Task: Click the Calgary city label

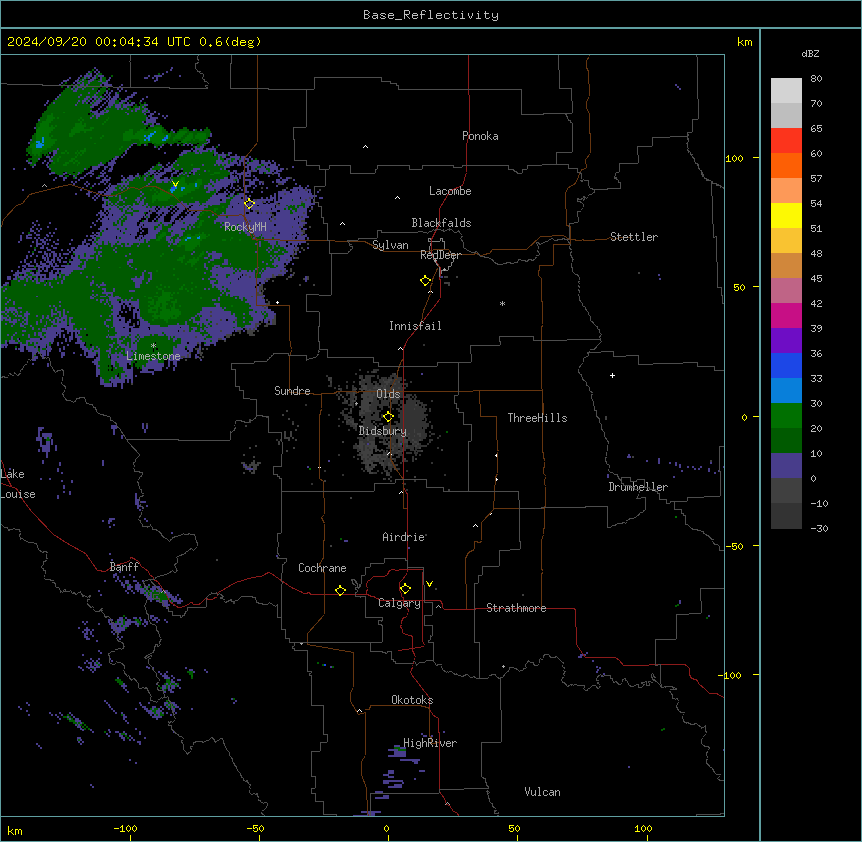Action: click(x=399, y=603)
